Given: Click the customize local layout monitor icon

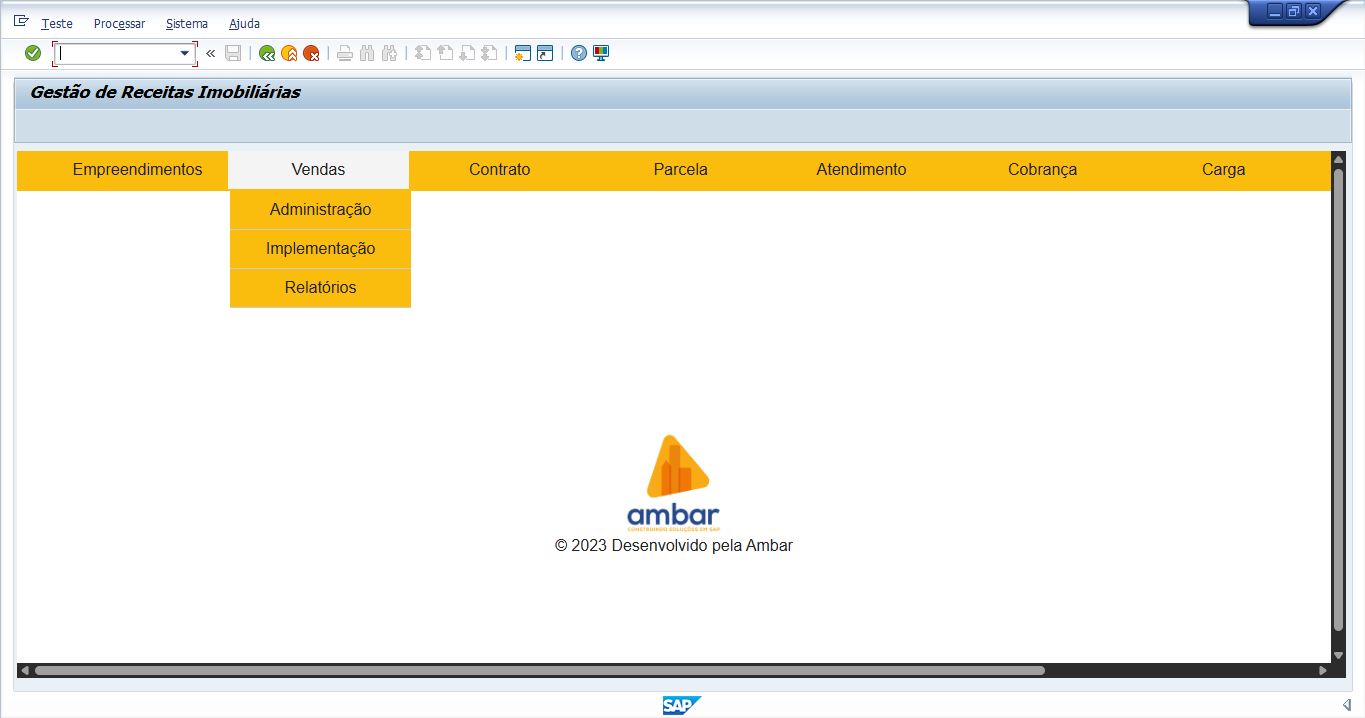Looking at the screenshot, I should pos(601,53).
